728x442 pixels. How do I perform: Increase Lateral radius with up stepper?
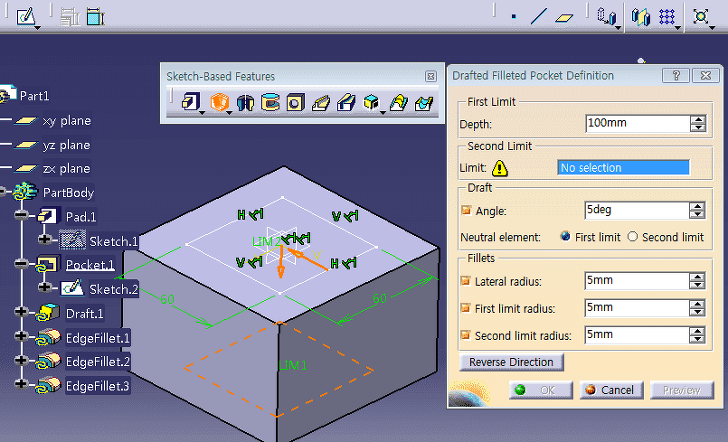[697, 277]
